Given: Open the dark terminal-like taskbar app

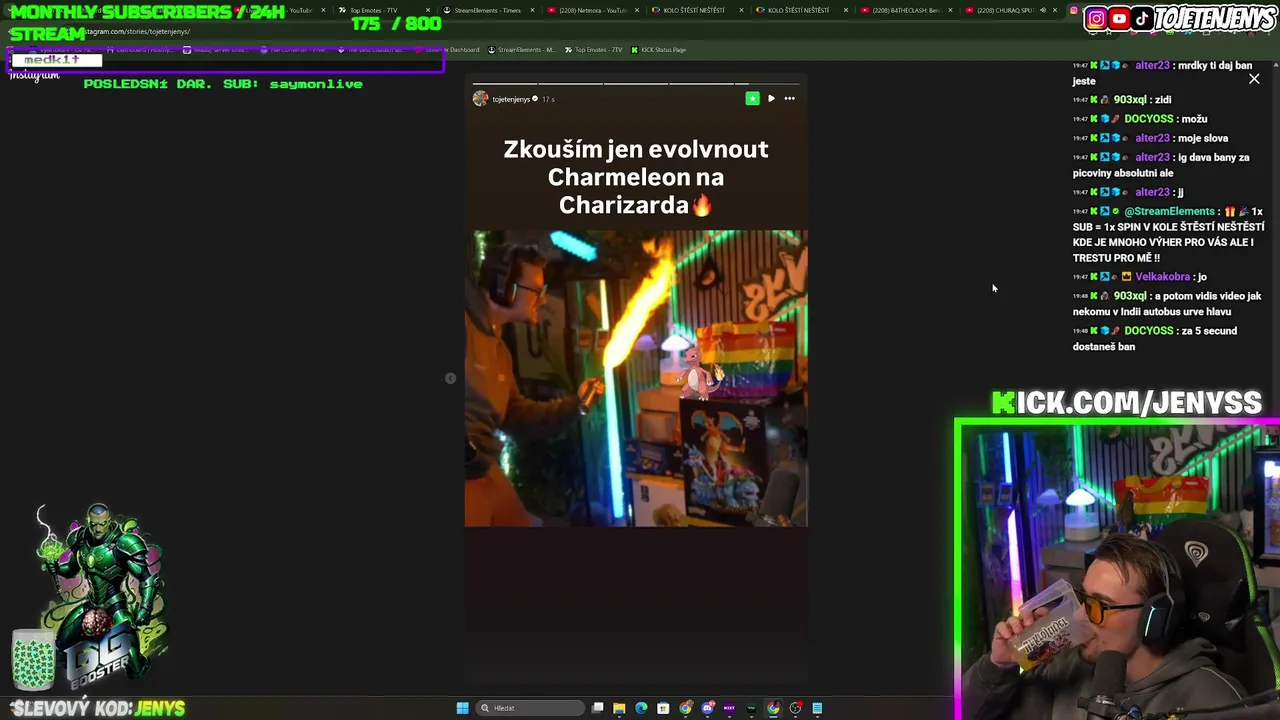Looking at the screenshot, I should (751, 708).
